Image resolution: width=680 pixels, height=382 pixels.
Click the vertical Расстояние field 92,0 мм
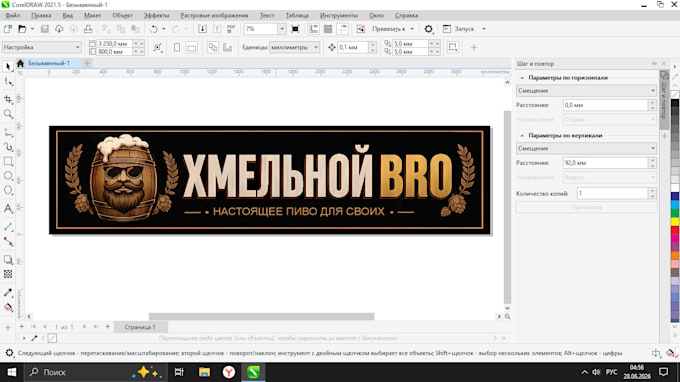605,163
